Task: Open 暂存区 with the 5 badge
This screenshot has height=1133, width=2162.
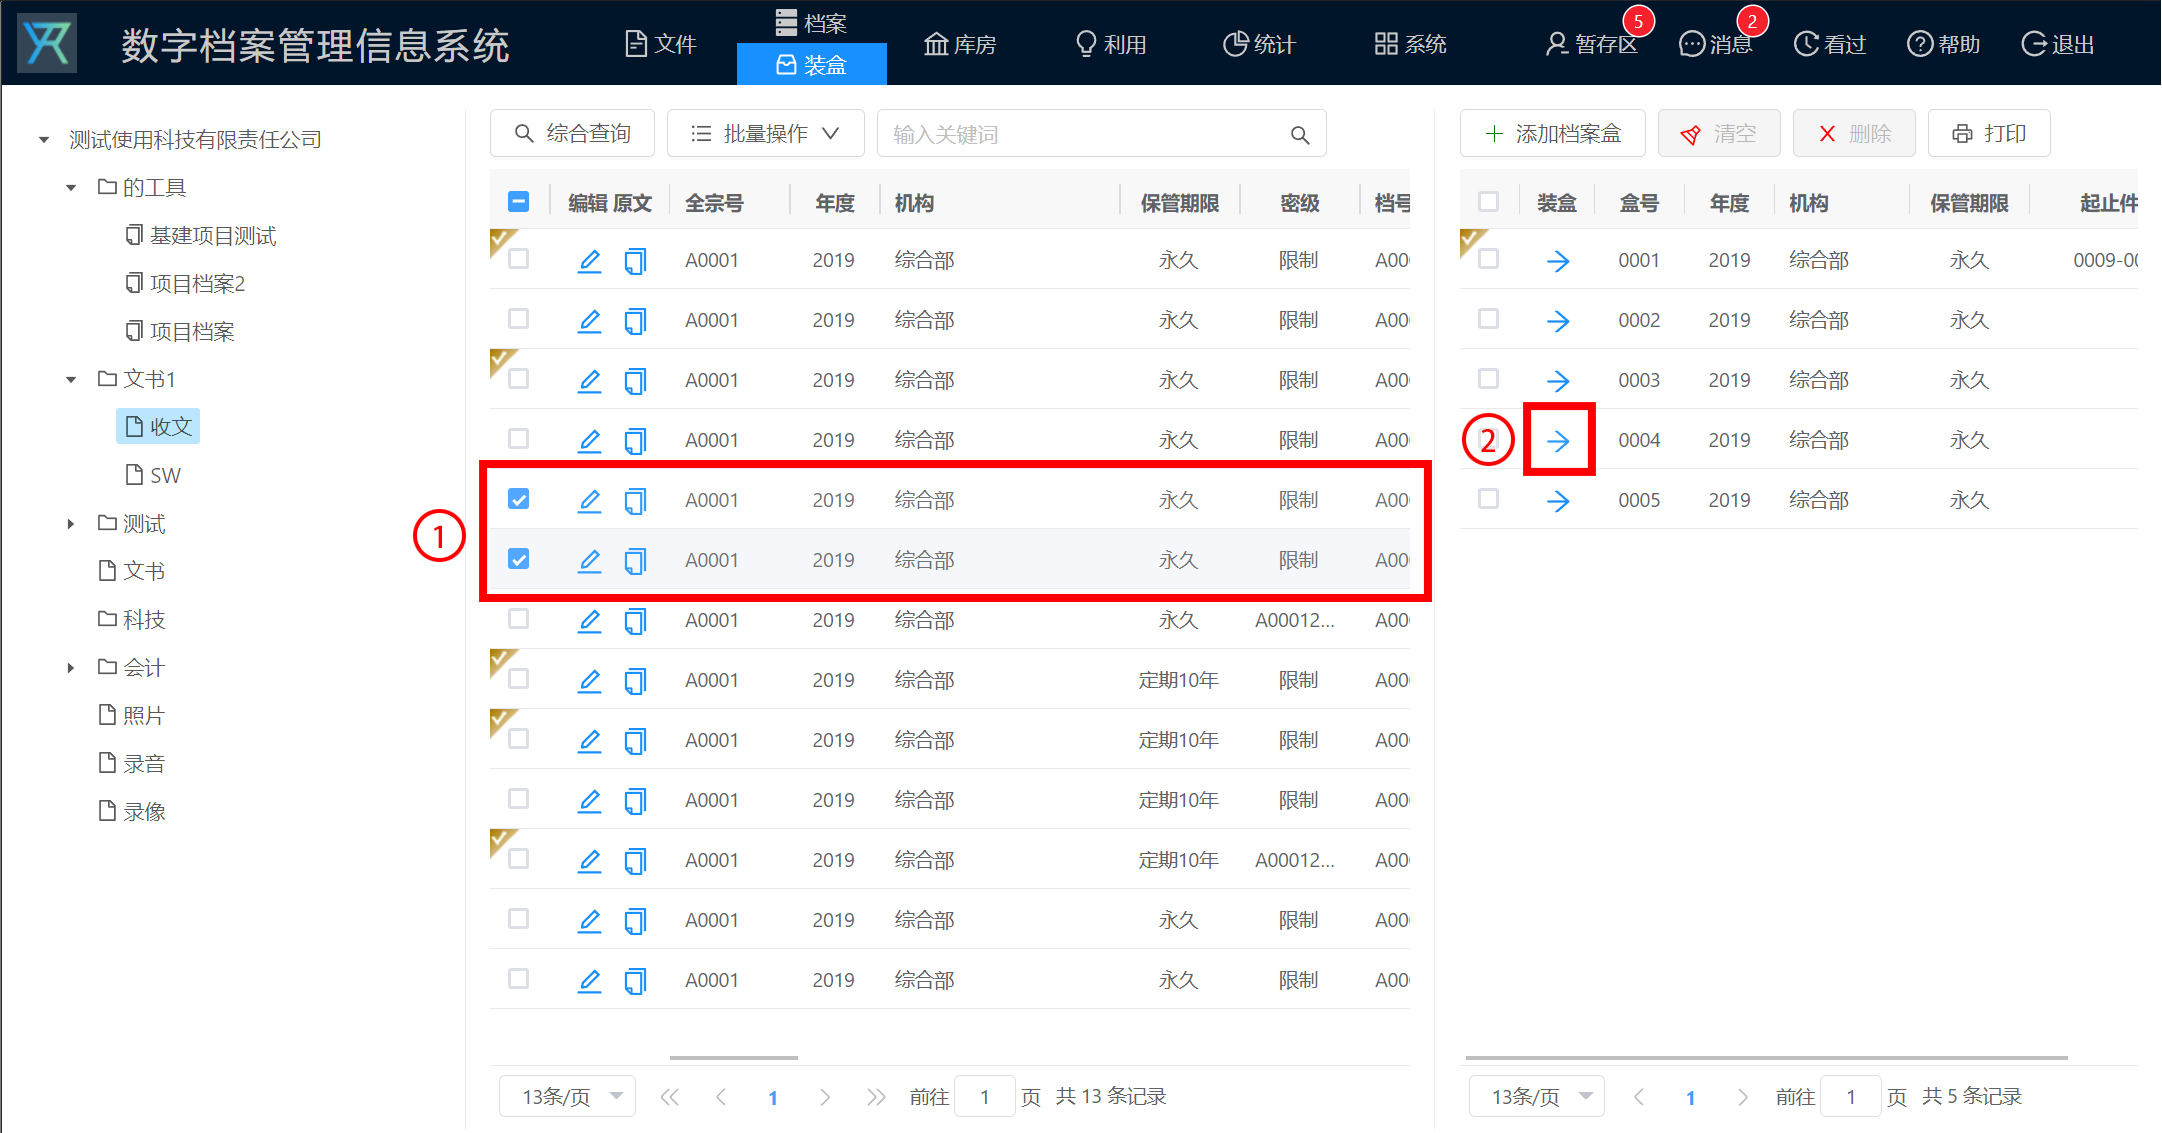Action: (1591, 44)
